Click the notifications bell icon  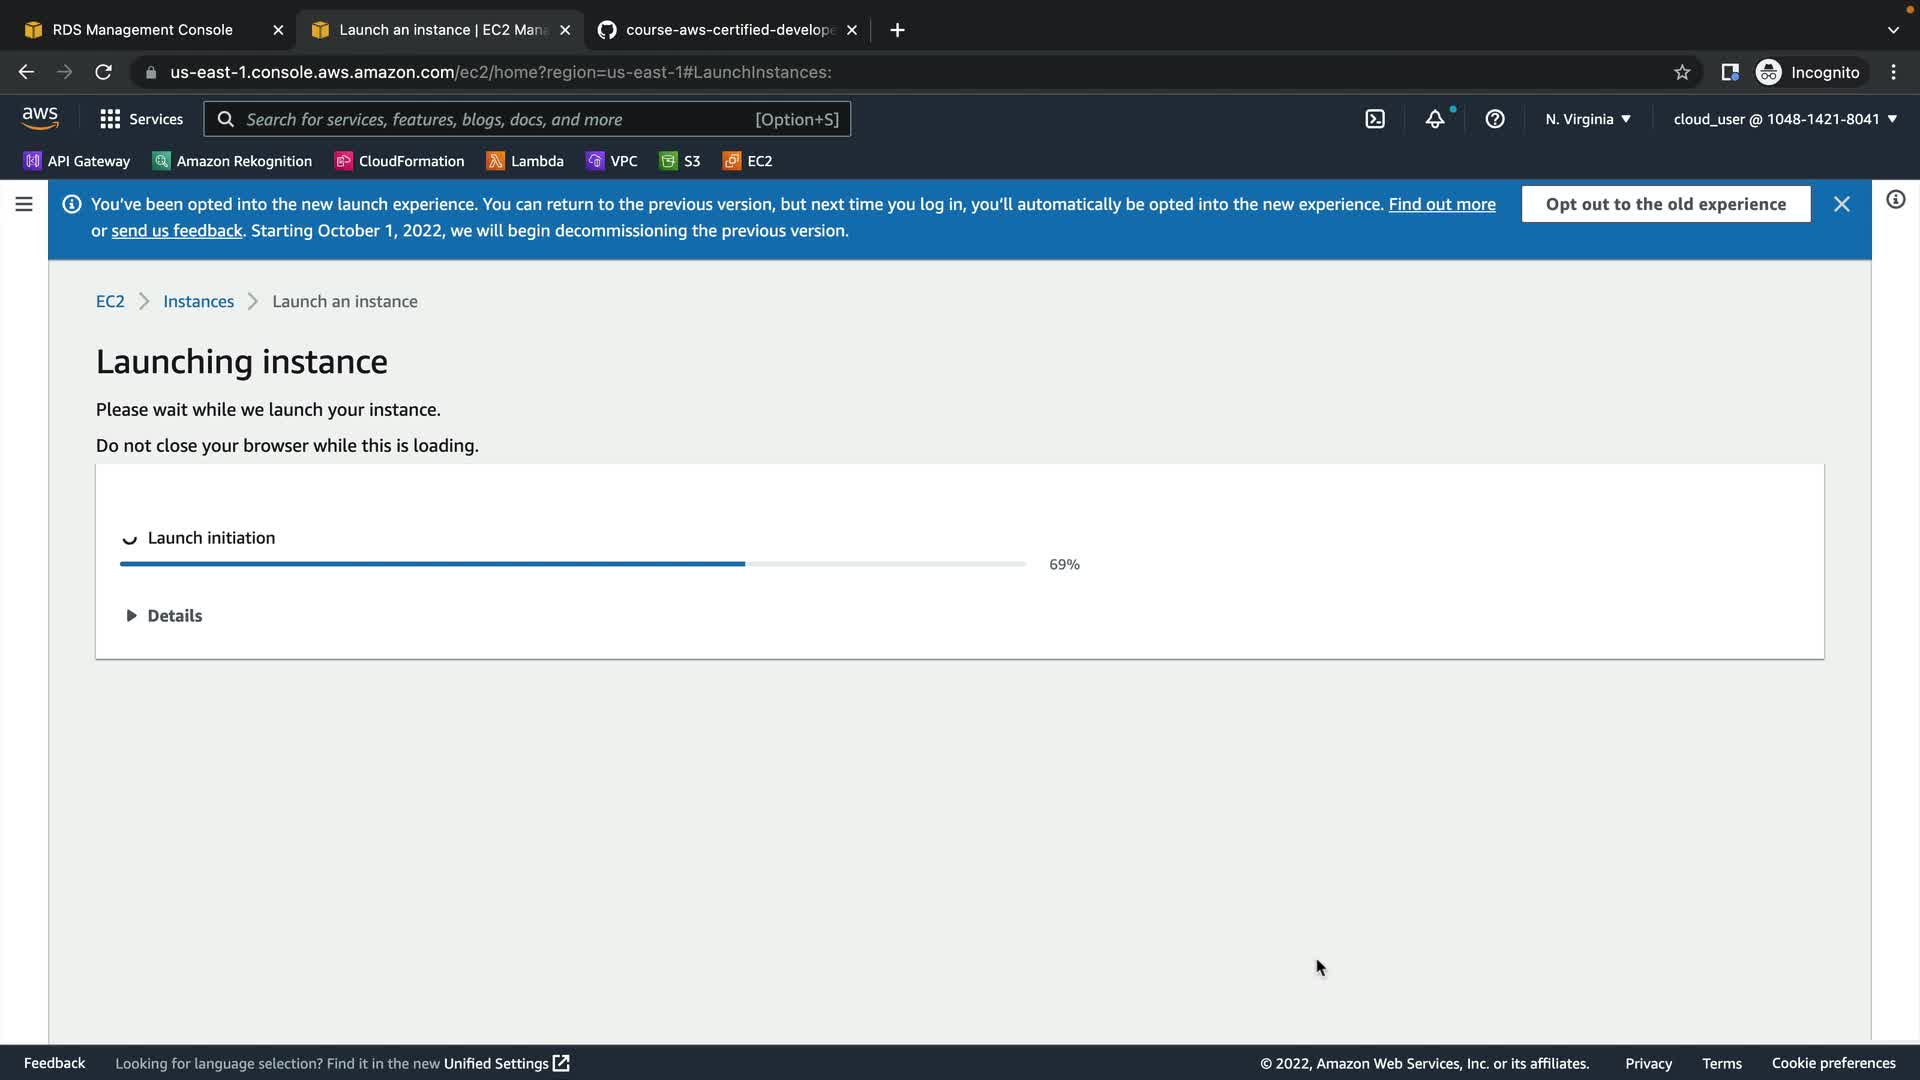point(1435,119)
